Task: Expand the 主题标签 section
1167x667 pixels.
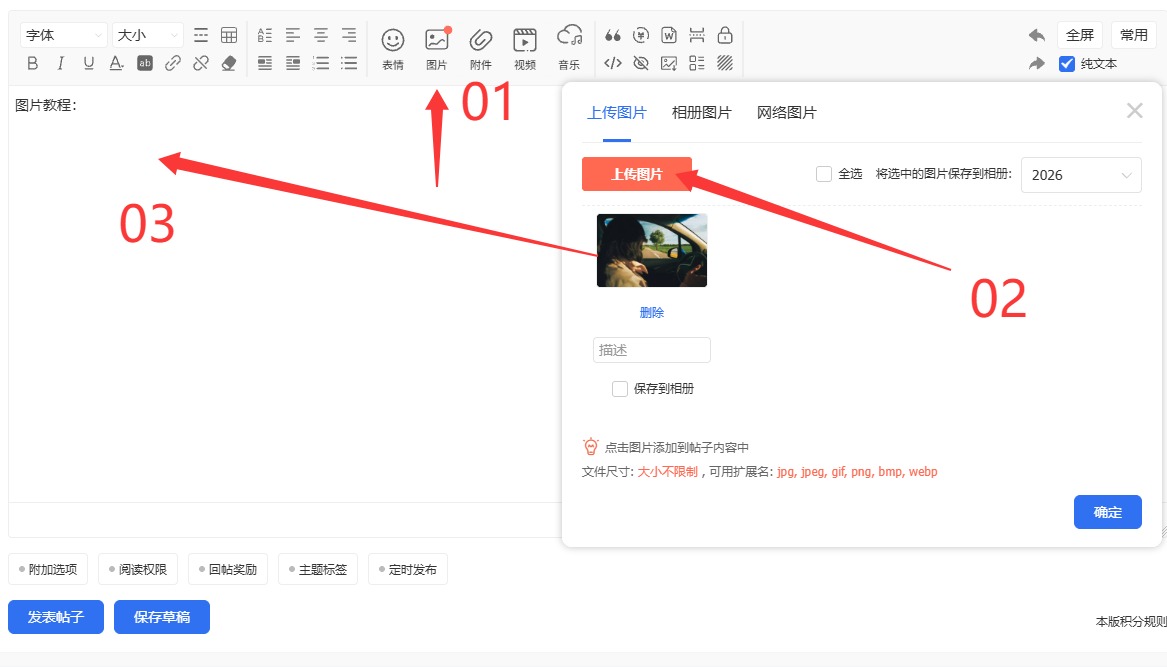Action: tap(318, 569)
